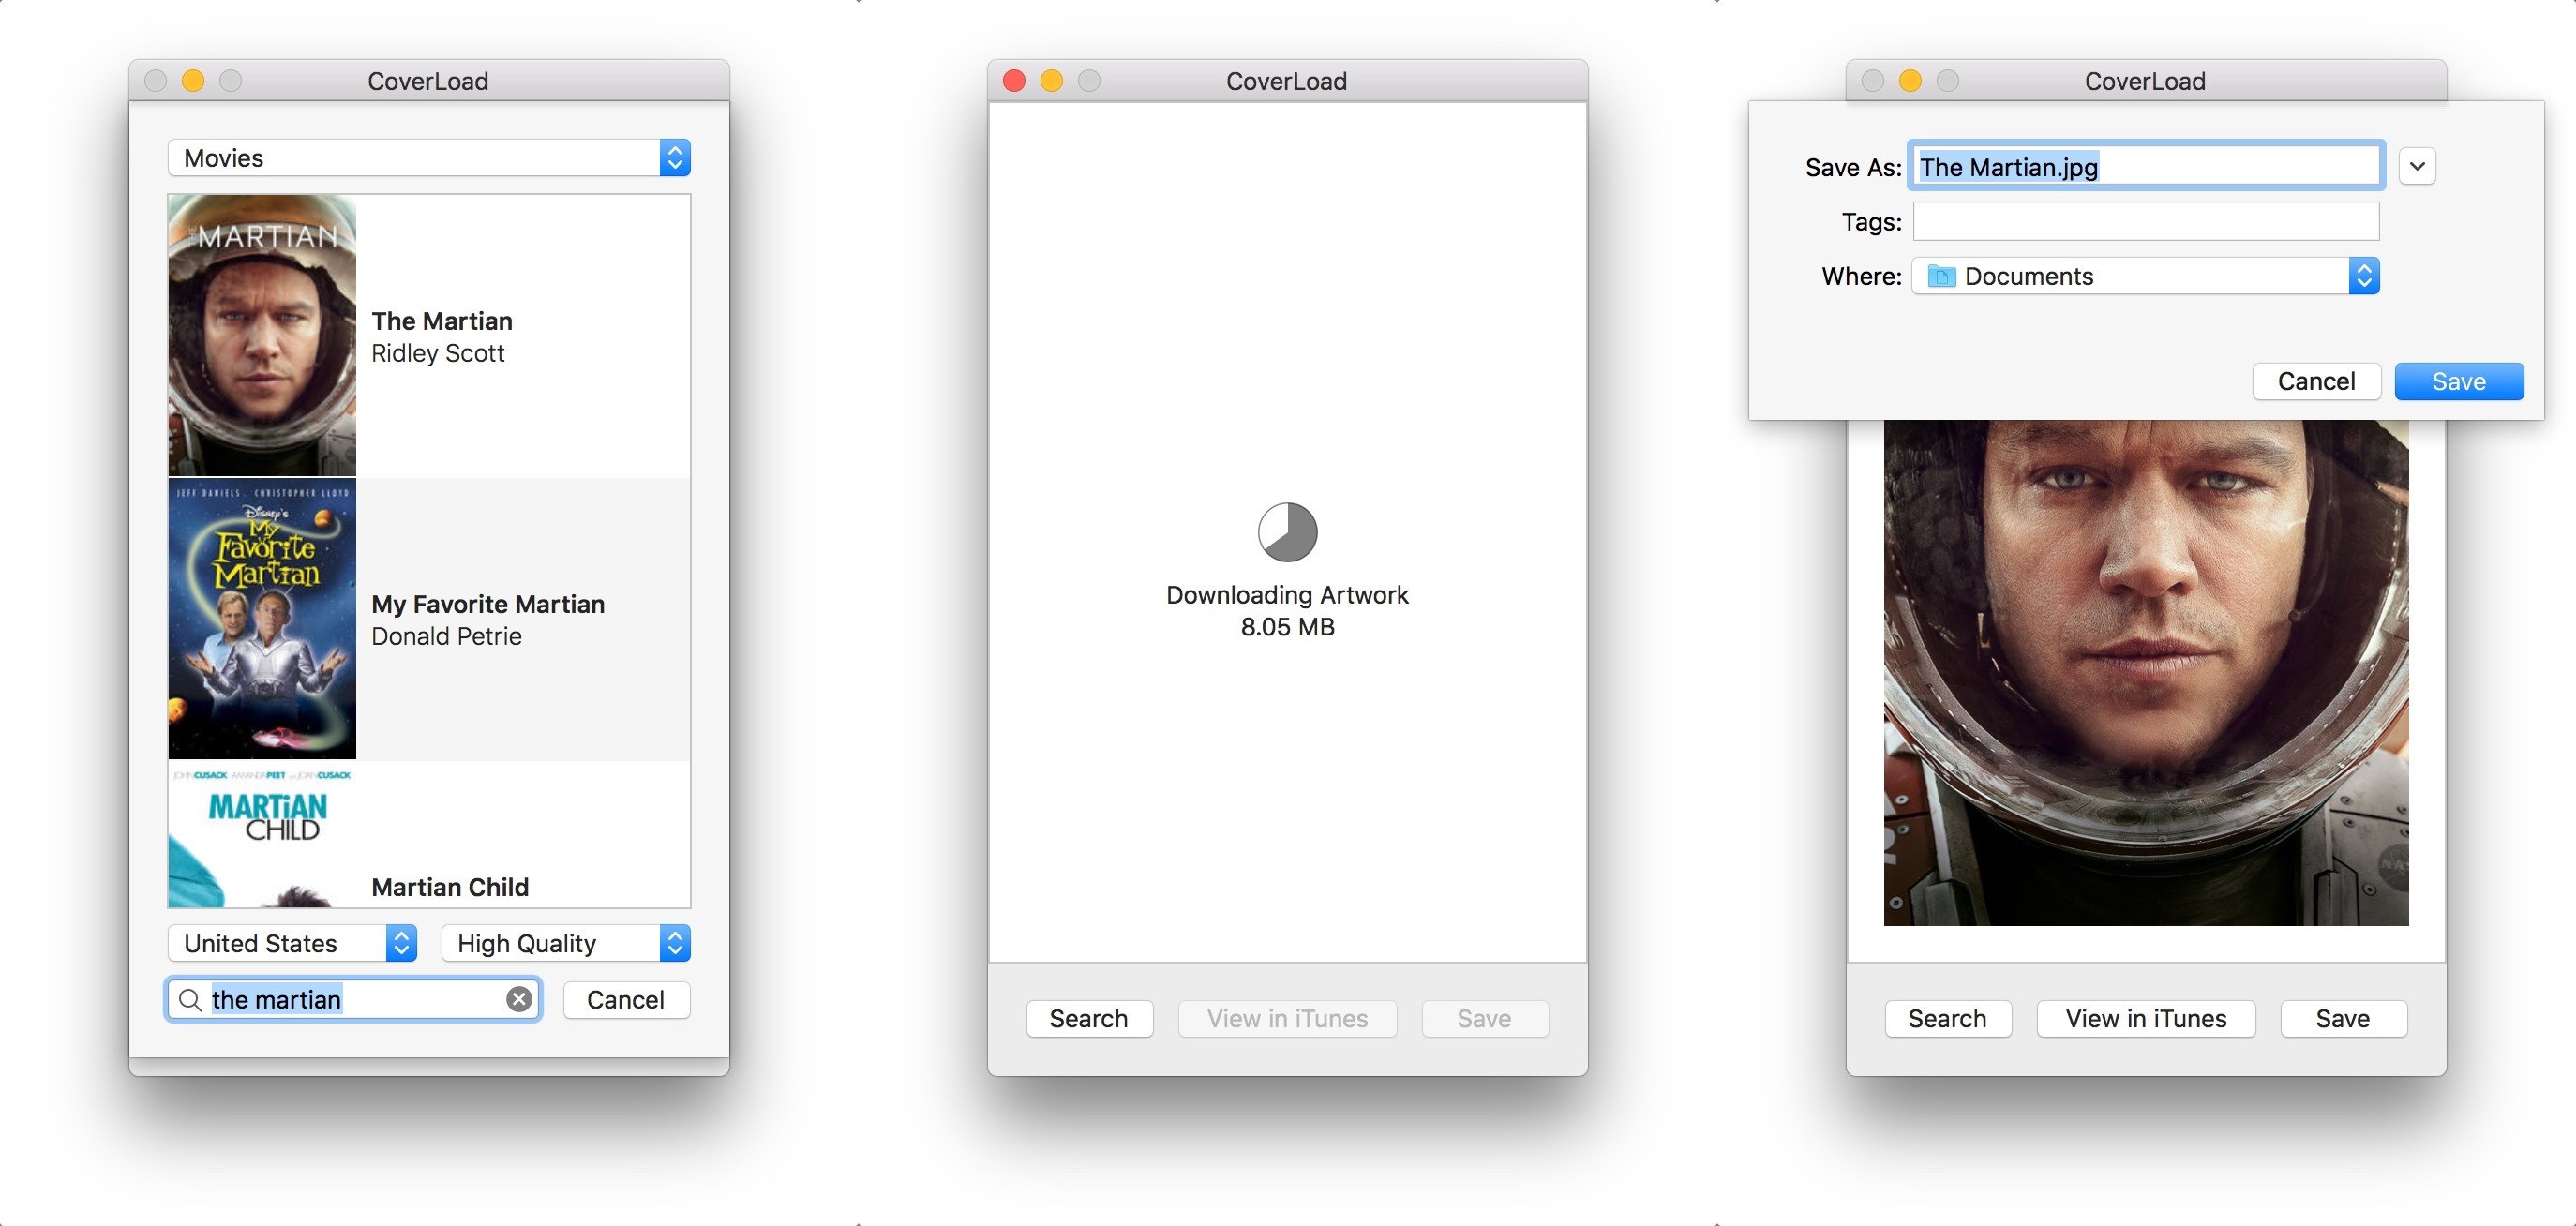The width and height of the screenshot is (2576, 1226).
Task: Expand save dialog with chevron button
Action: pyautogui.click(x=2417, y=166)
